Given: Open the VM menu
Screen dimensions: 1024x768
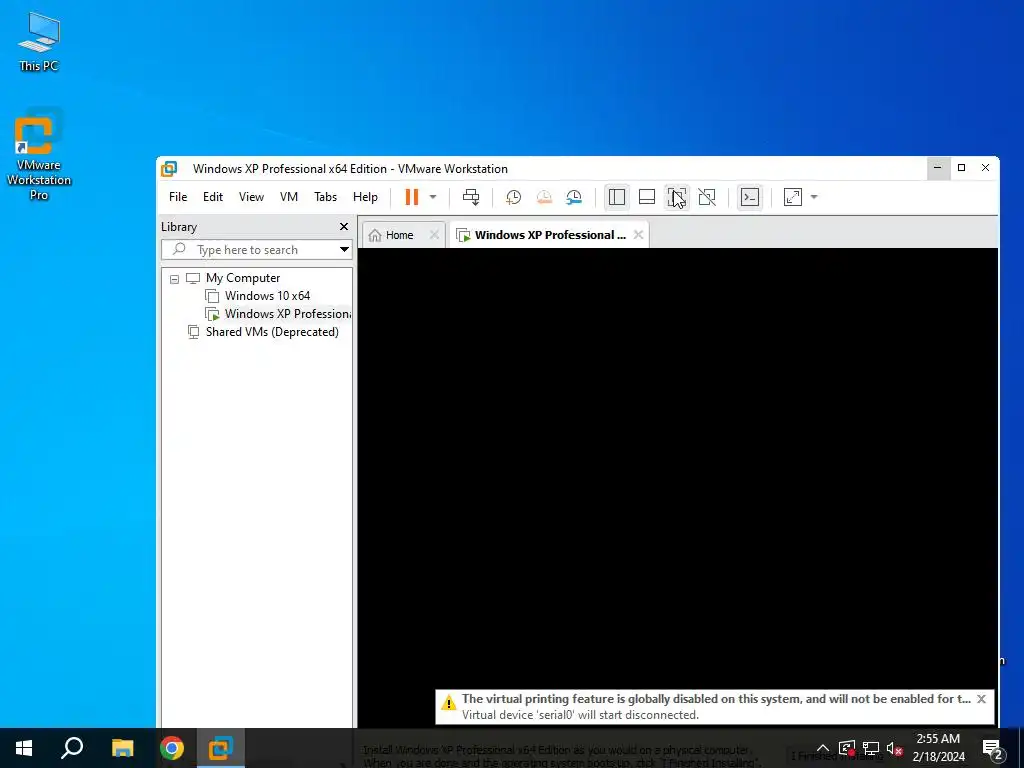Looking at the screenshot, I should point(289,197).
